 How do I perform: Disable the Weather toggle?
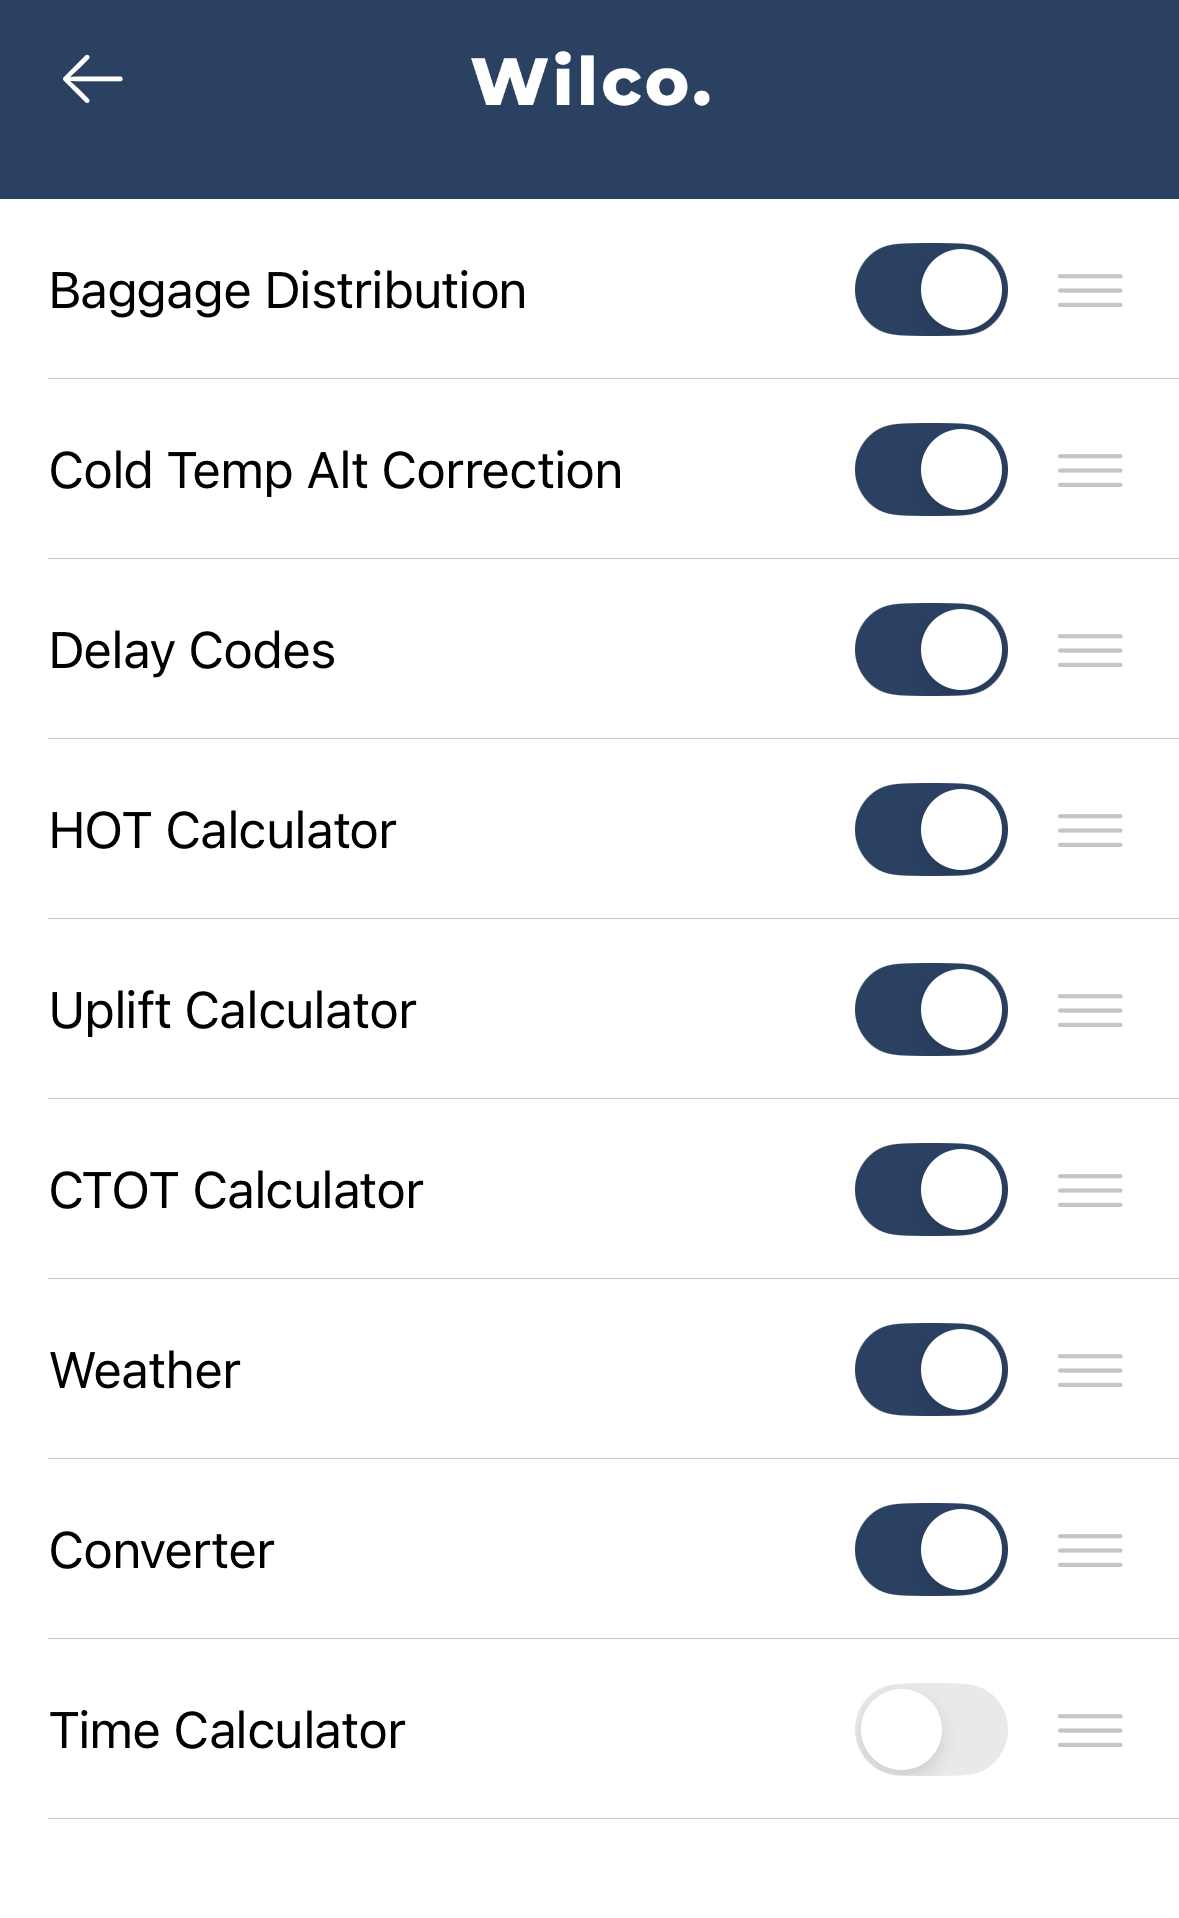point(930,1370)
